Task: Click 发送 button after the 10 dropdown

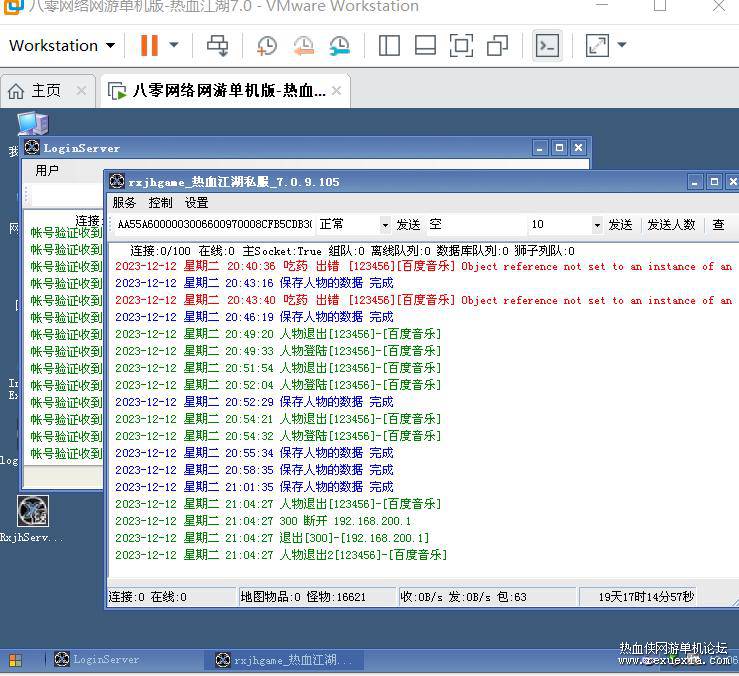Action: [620, 224]
